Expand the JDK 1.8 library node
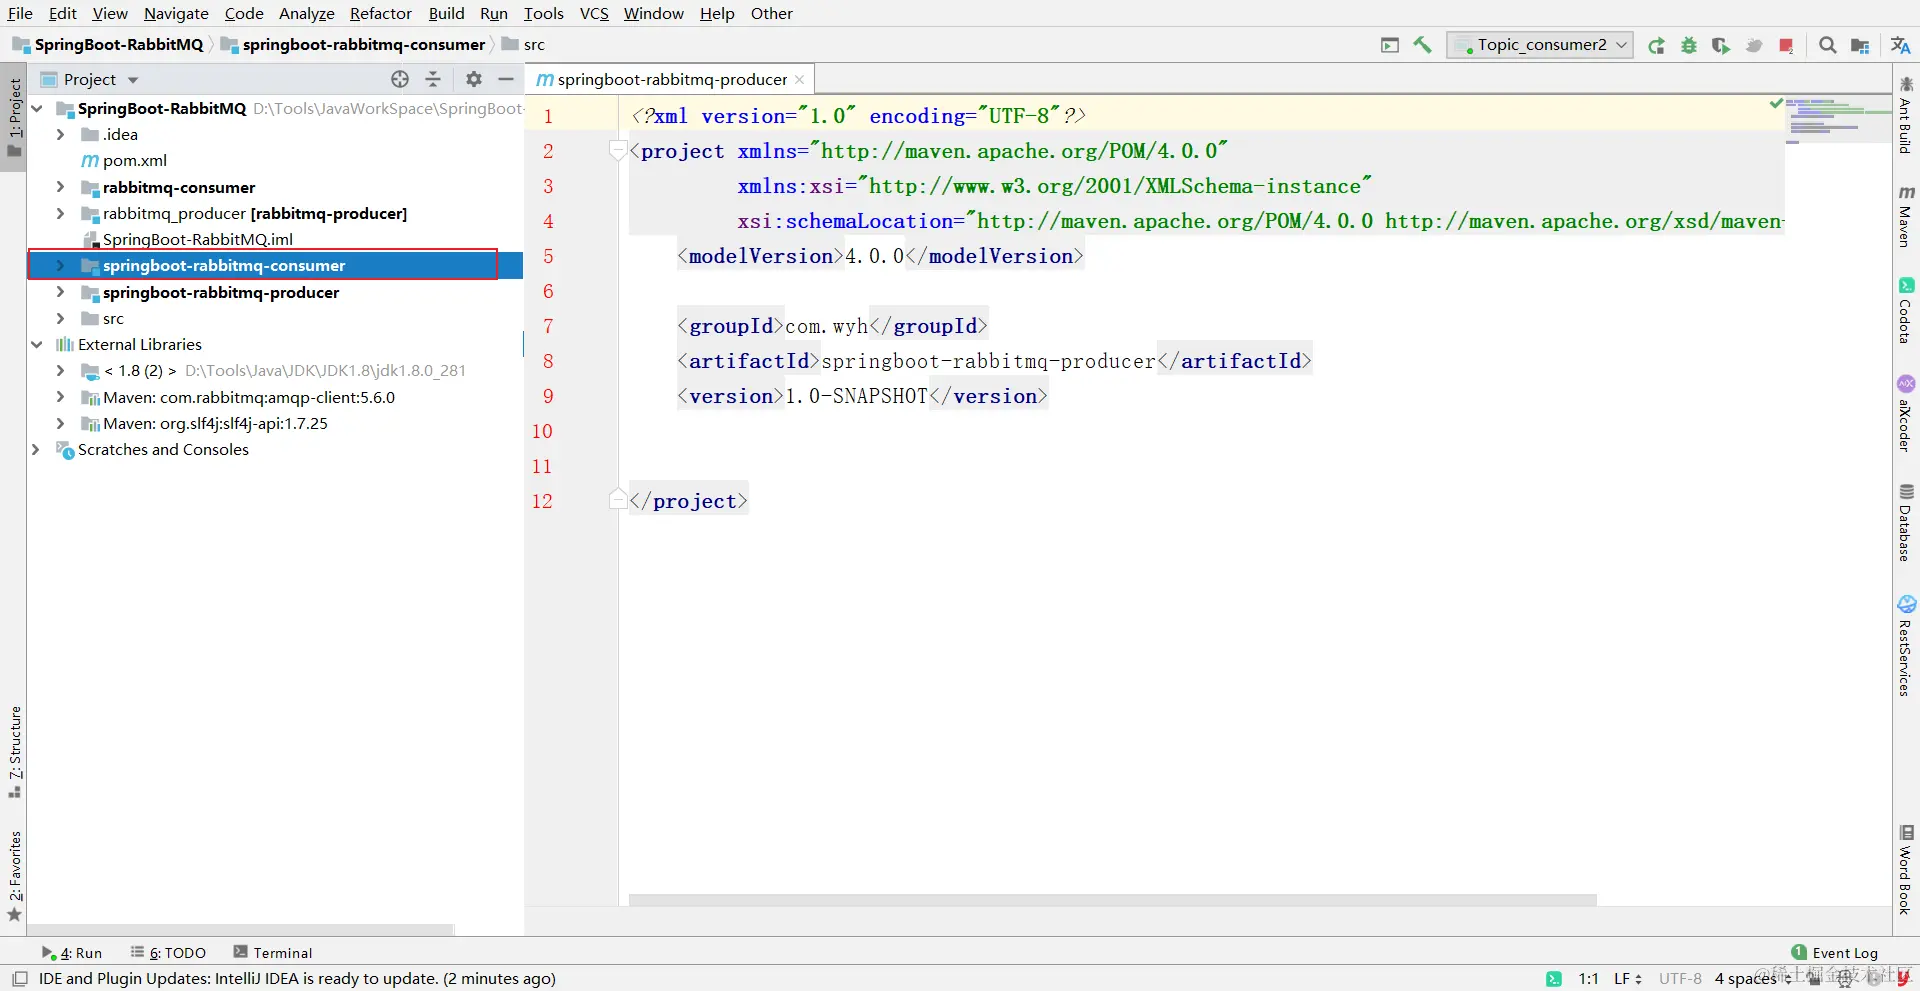 60,370
